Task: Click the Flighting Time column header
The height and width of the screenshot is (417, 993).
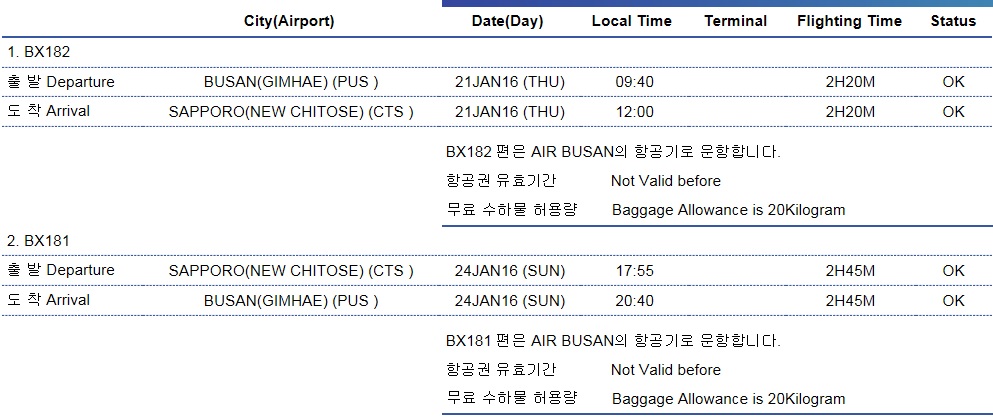Action: coord(849,21)
